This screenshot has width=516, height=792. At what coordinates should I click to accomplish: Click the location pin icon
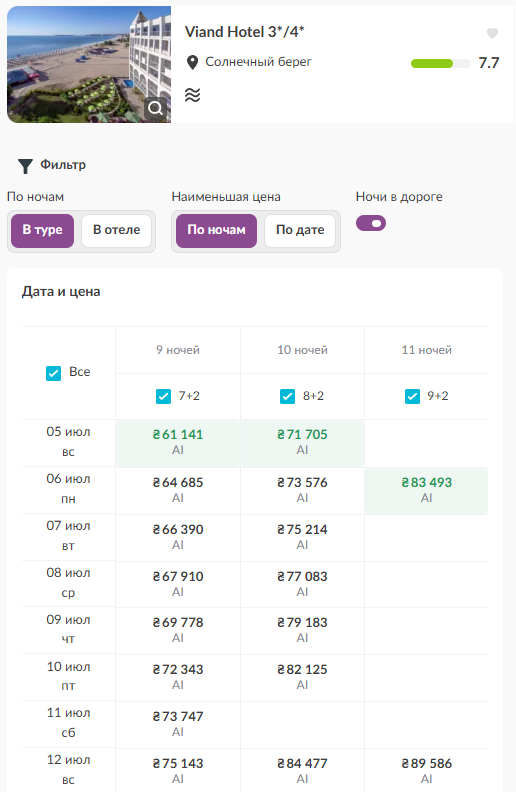click(x=192, y=63)
